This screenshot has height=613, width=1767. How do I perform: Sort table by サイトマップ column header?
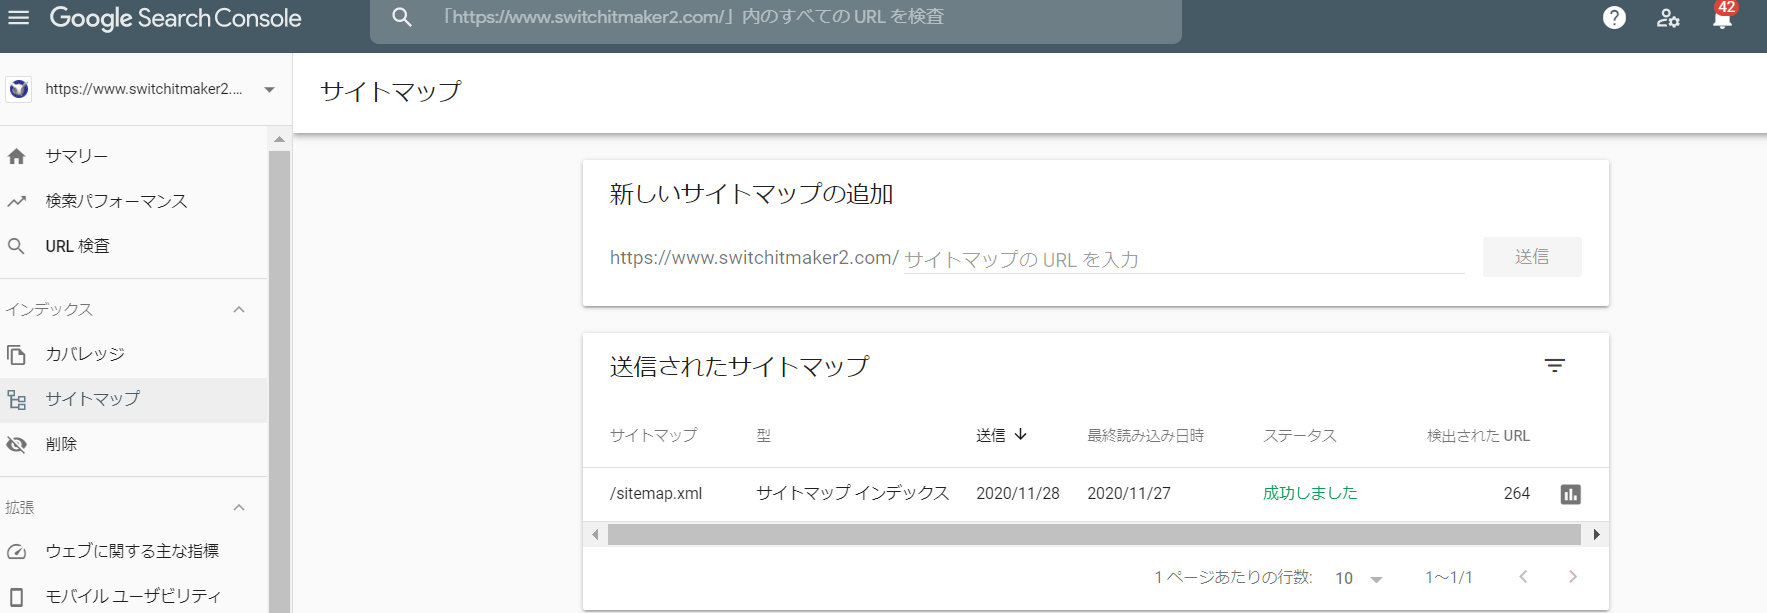653,435
